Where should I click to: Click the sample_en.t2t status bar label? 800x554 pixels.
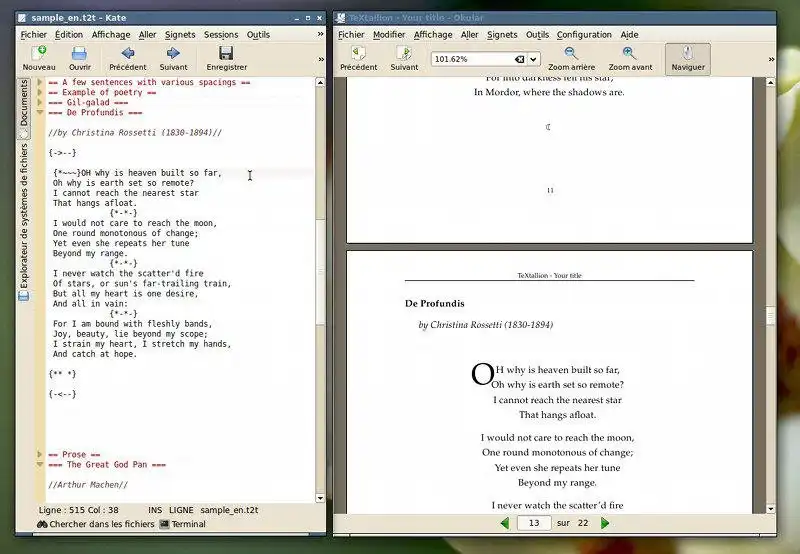[229, 510]
